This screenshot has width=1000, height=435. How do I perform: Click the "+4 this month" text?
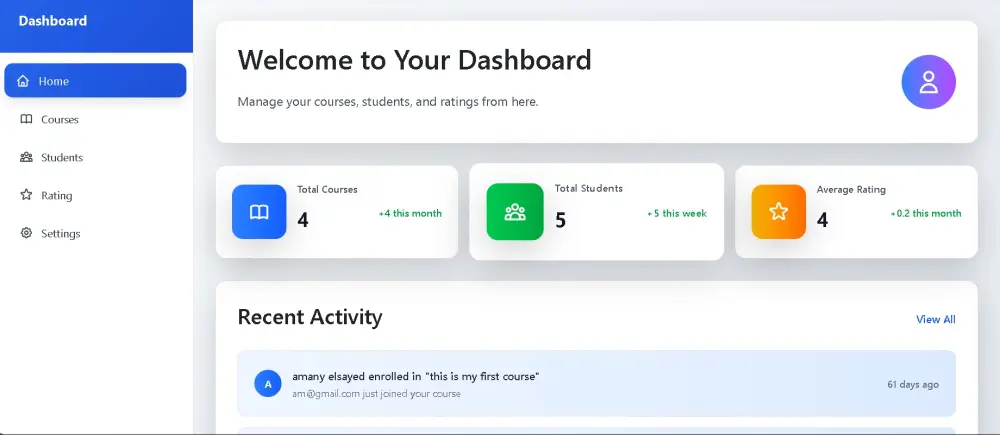pos(410,214)
